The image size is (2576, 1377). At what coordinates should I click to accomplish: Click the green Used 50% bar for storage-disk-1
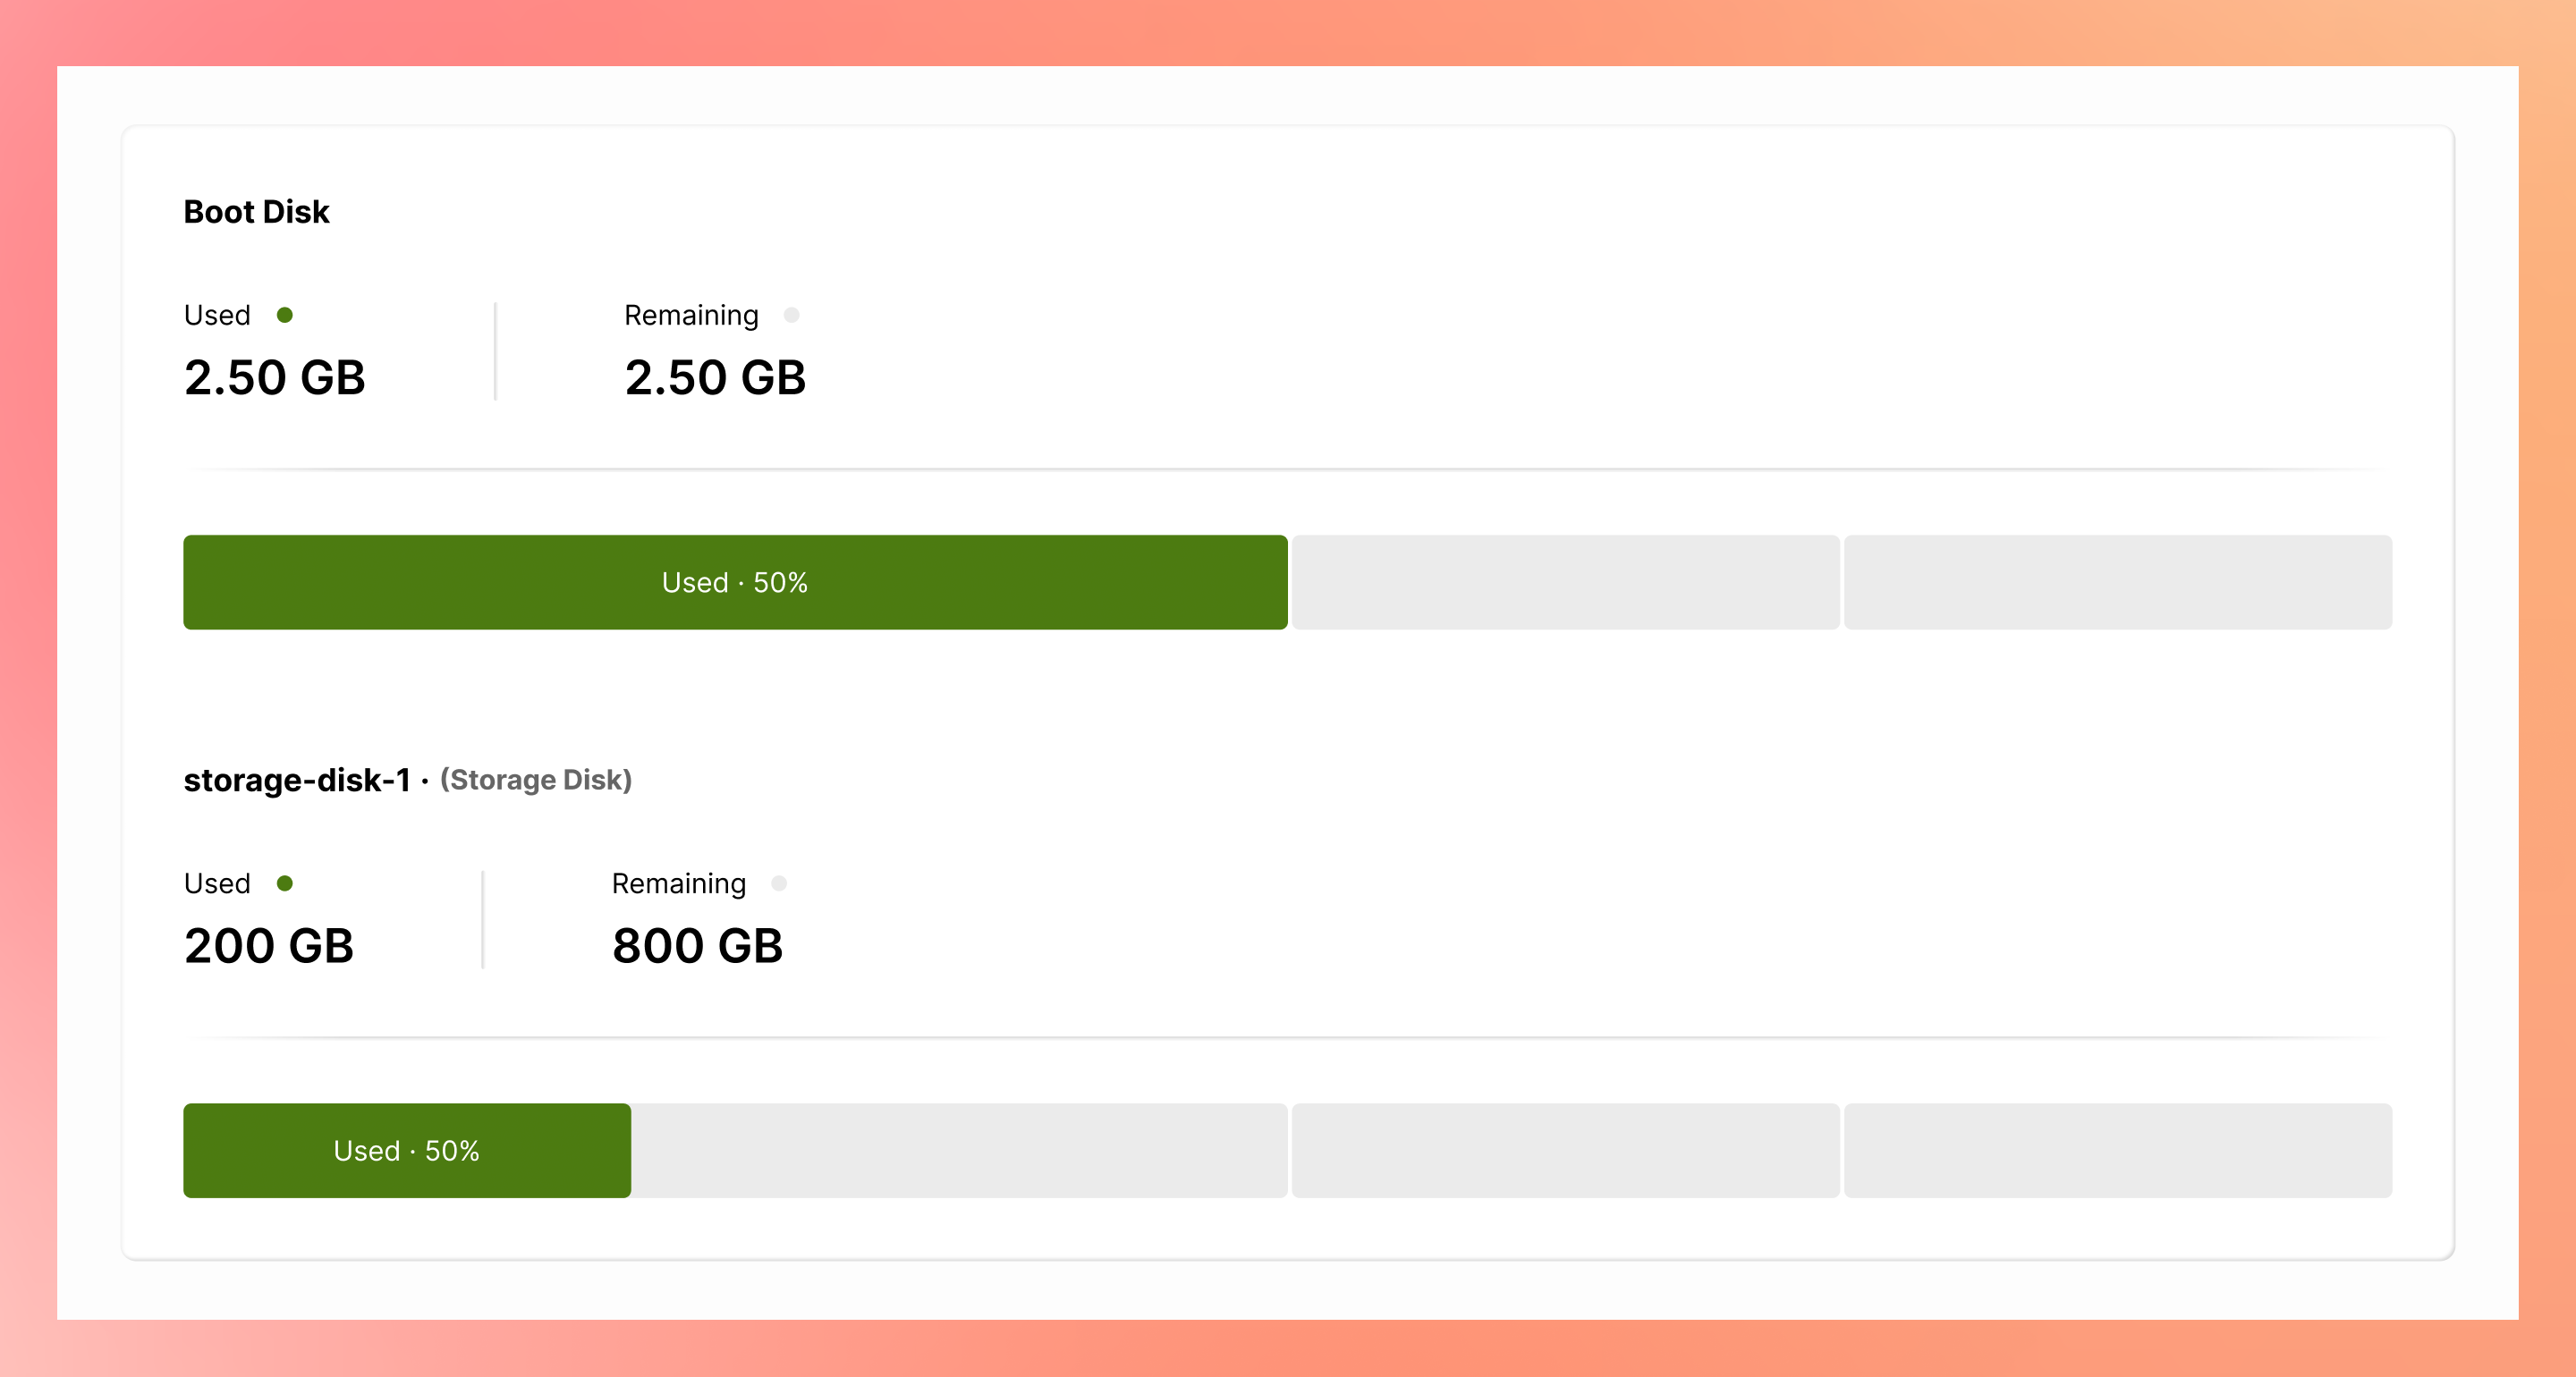406,1150
